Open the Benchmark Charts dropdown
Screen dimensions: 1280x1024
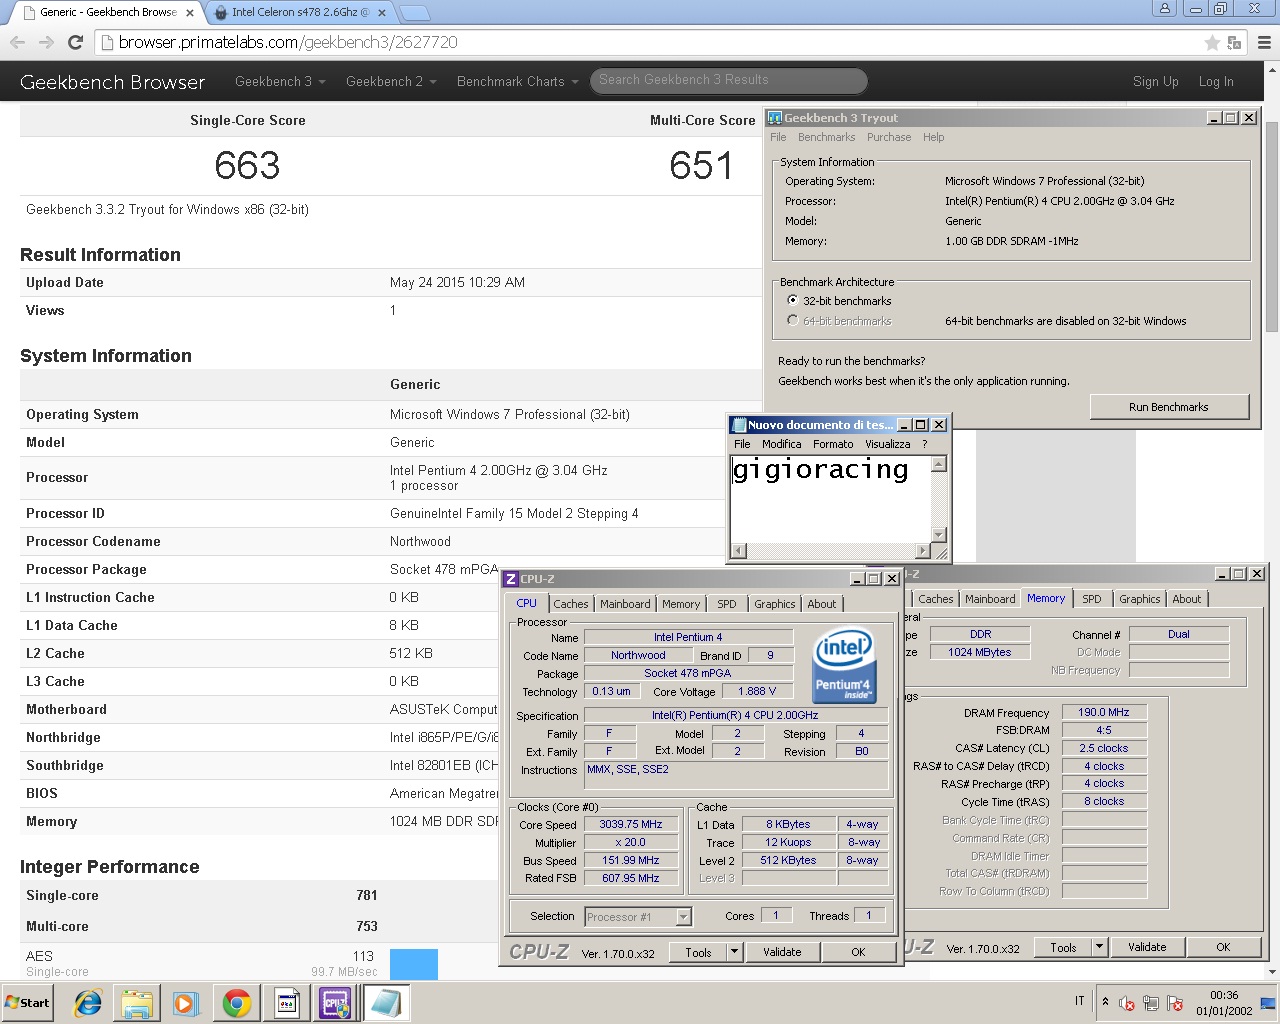tap(518, 81)
